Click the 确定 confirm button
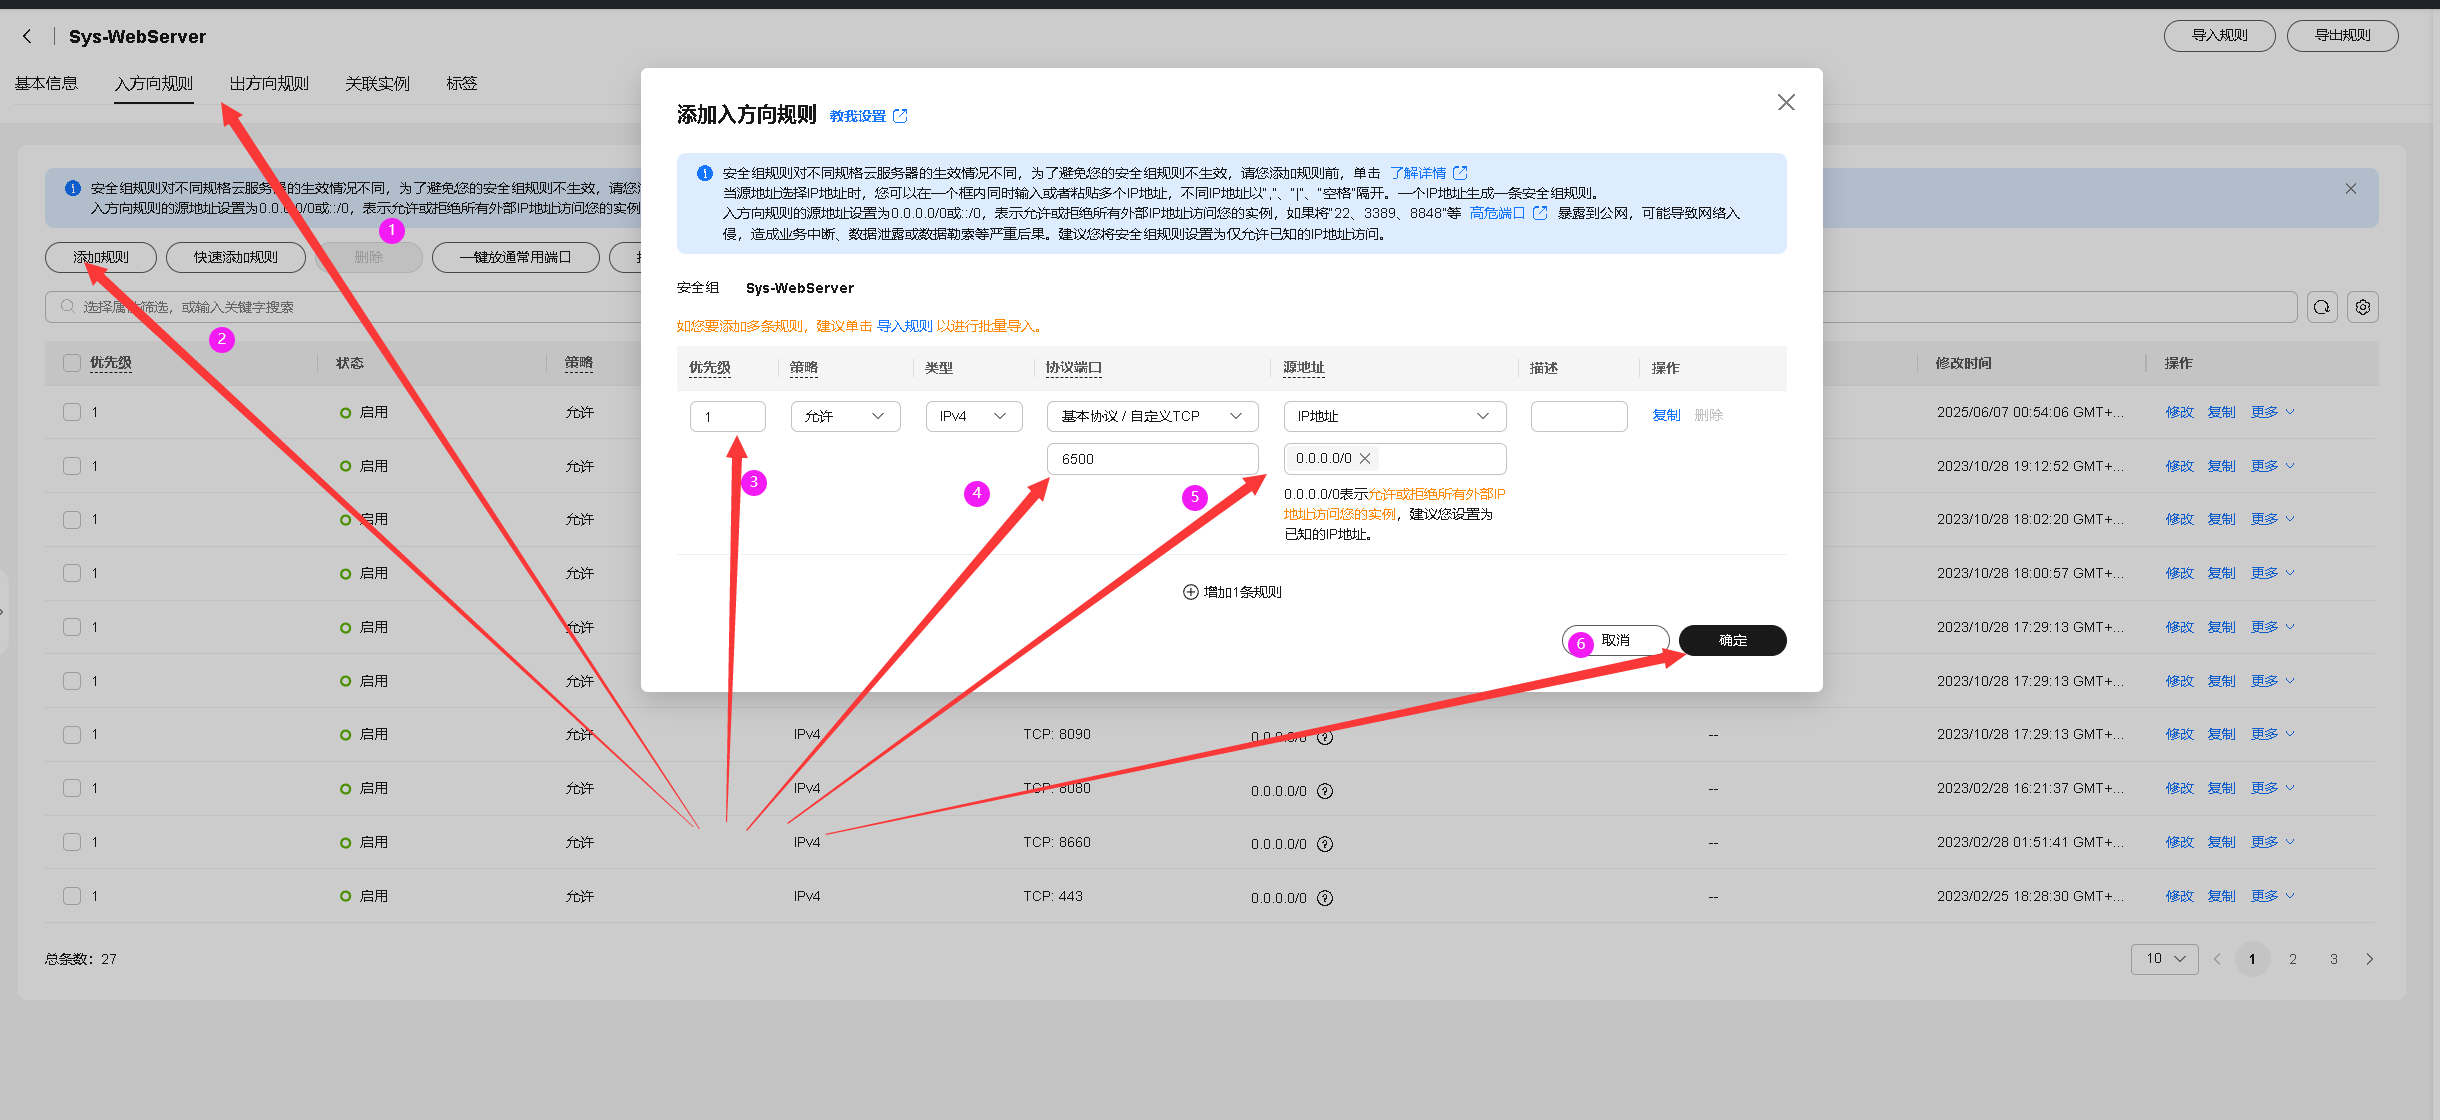The image size is (2440, 1120). [x=1732, y=641]
